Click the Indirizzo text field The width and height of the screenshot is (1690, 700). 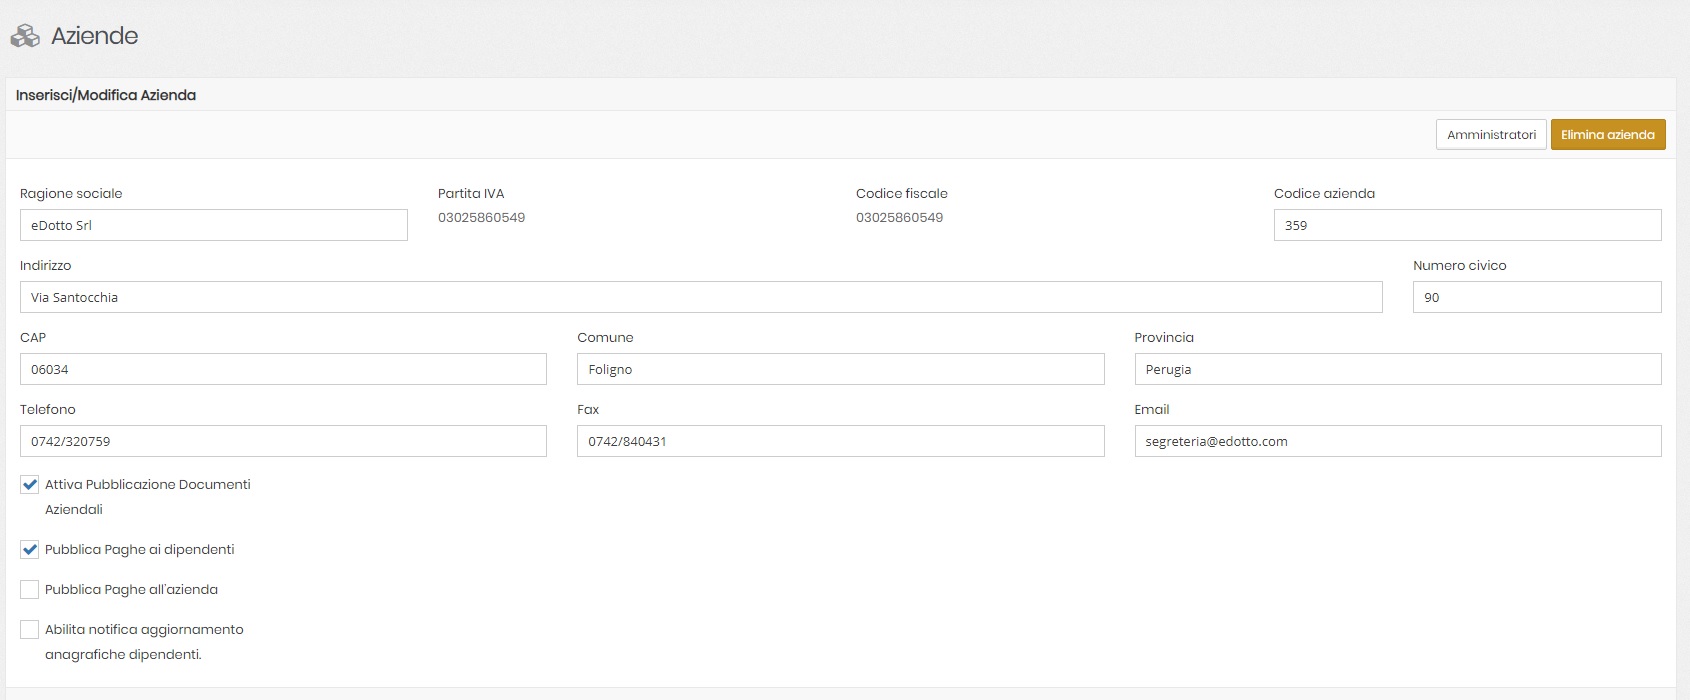tap(700, 297)
